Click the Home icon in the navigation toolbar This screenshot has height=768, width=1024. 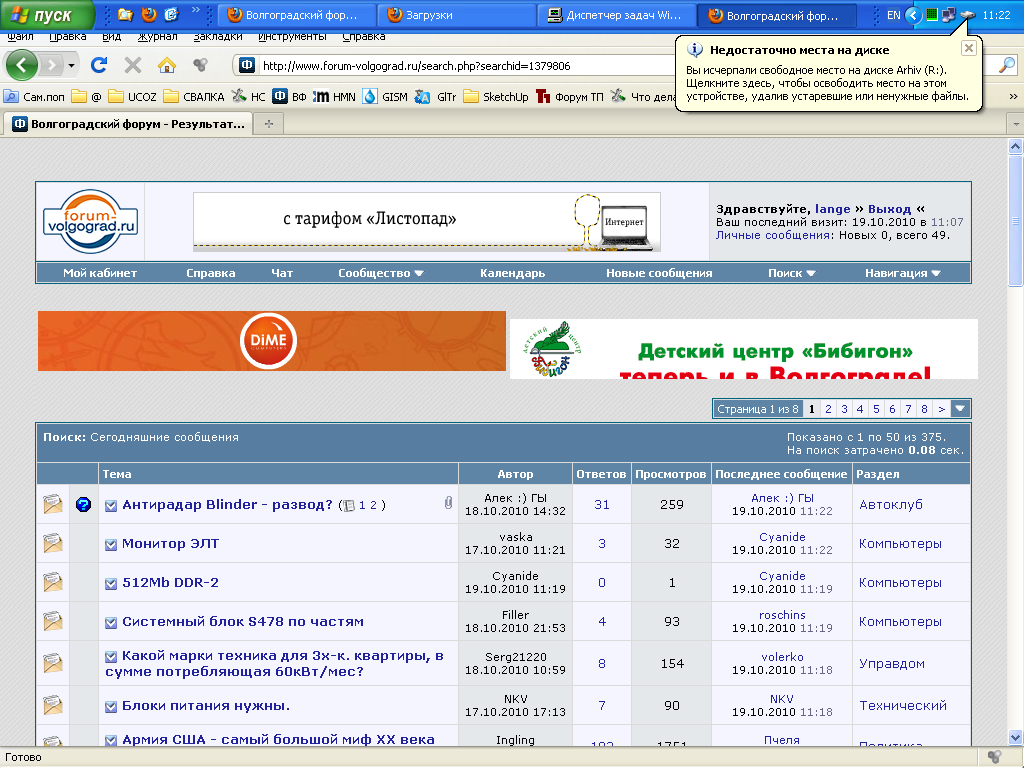coord(167,65)
